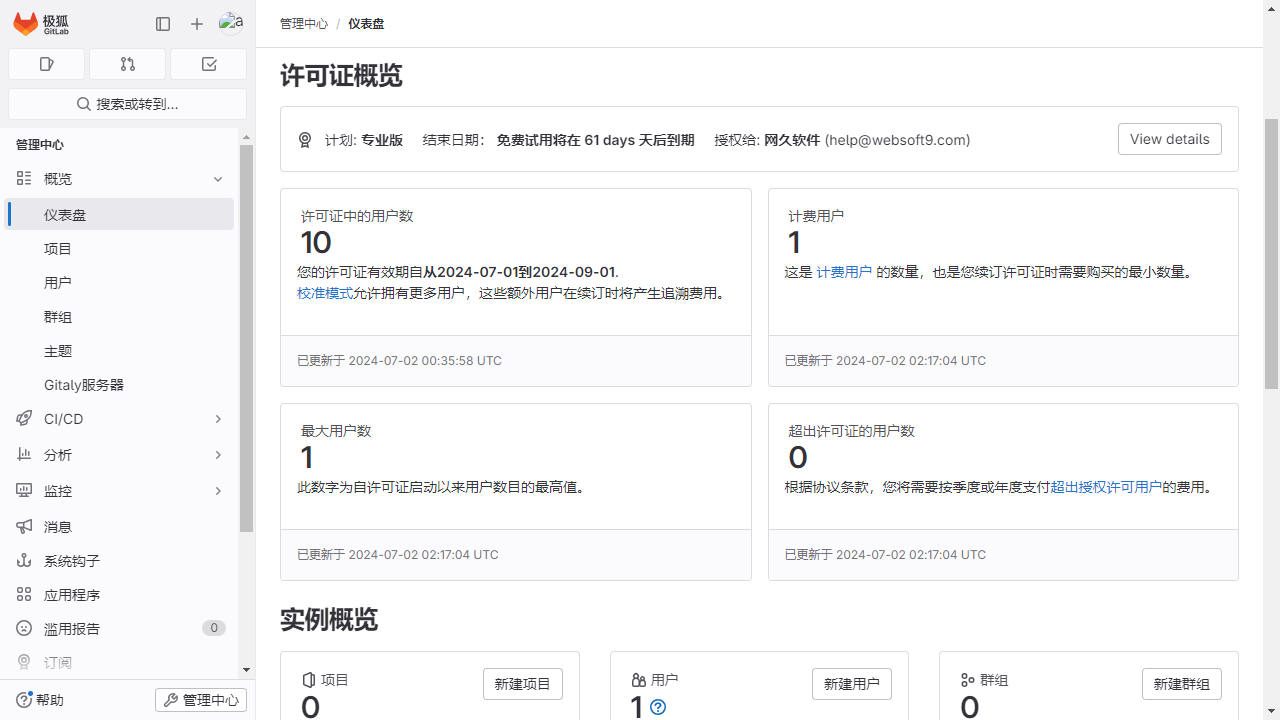
Task: Click the 应用程序 grid icon
Action: (x=24, y=595)
